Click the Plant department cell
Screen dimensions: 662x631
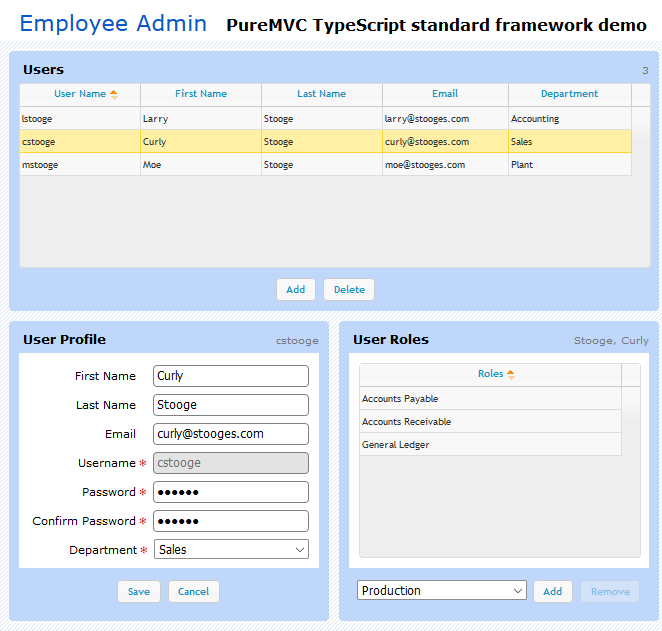tap(570, 165)
